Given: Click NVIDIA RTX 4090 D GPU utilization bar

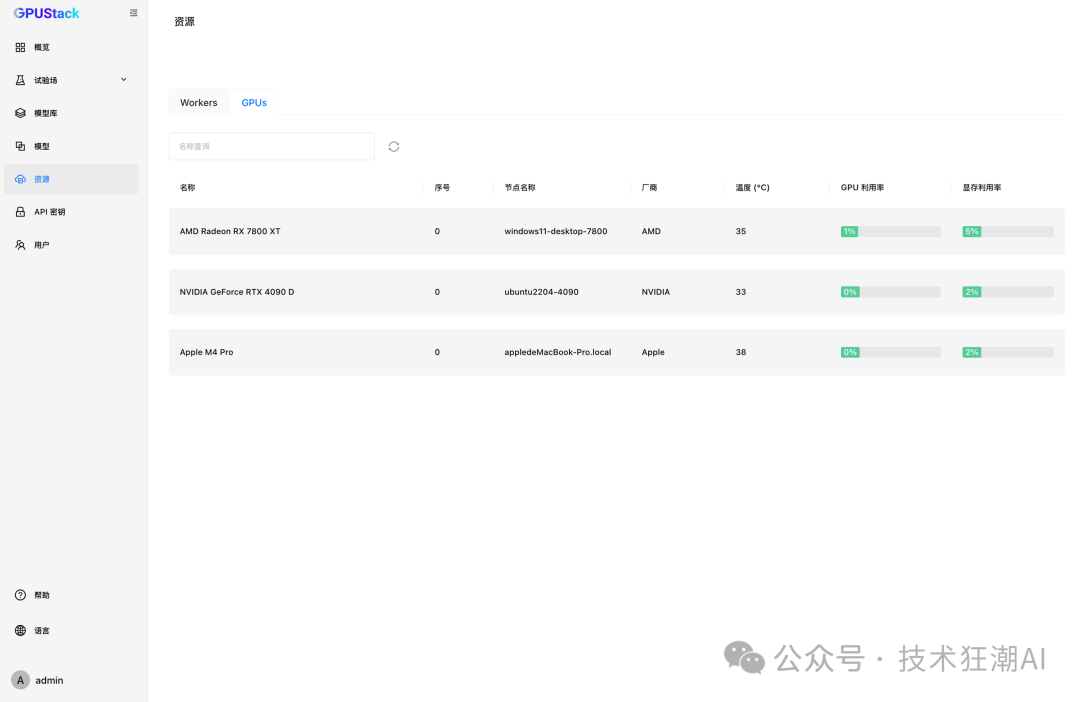Looking at the screenshot, I should point(891,292).
